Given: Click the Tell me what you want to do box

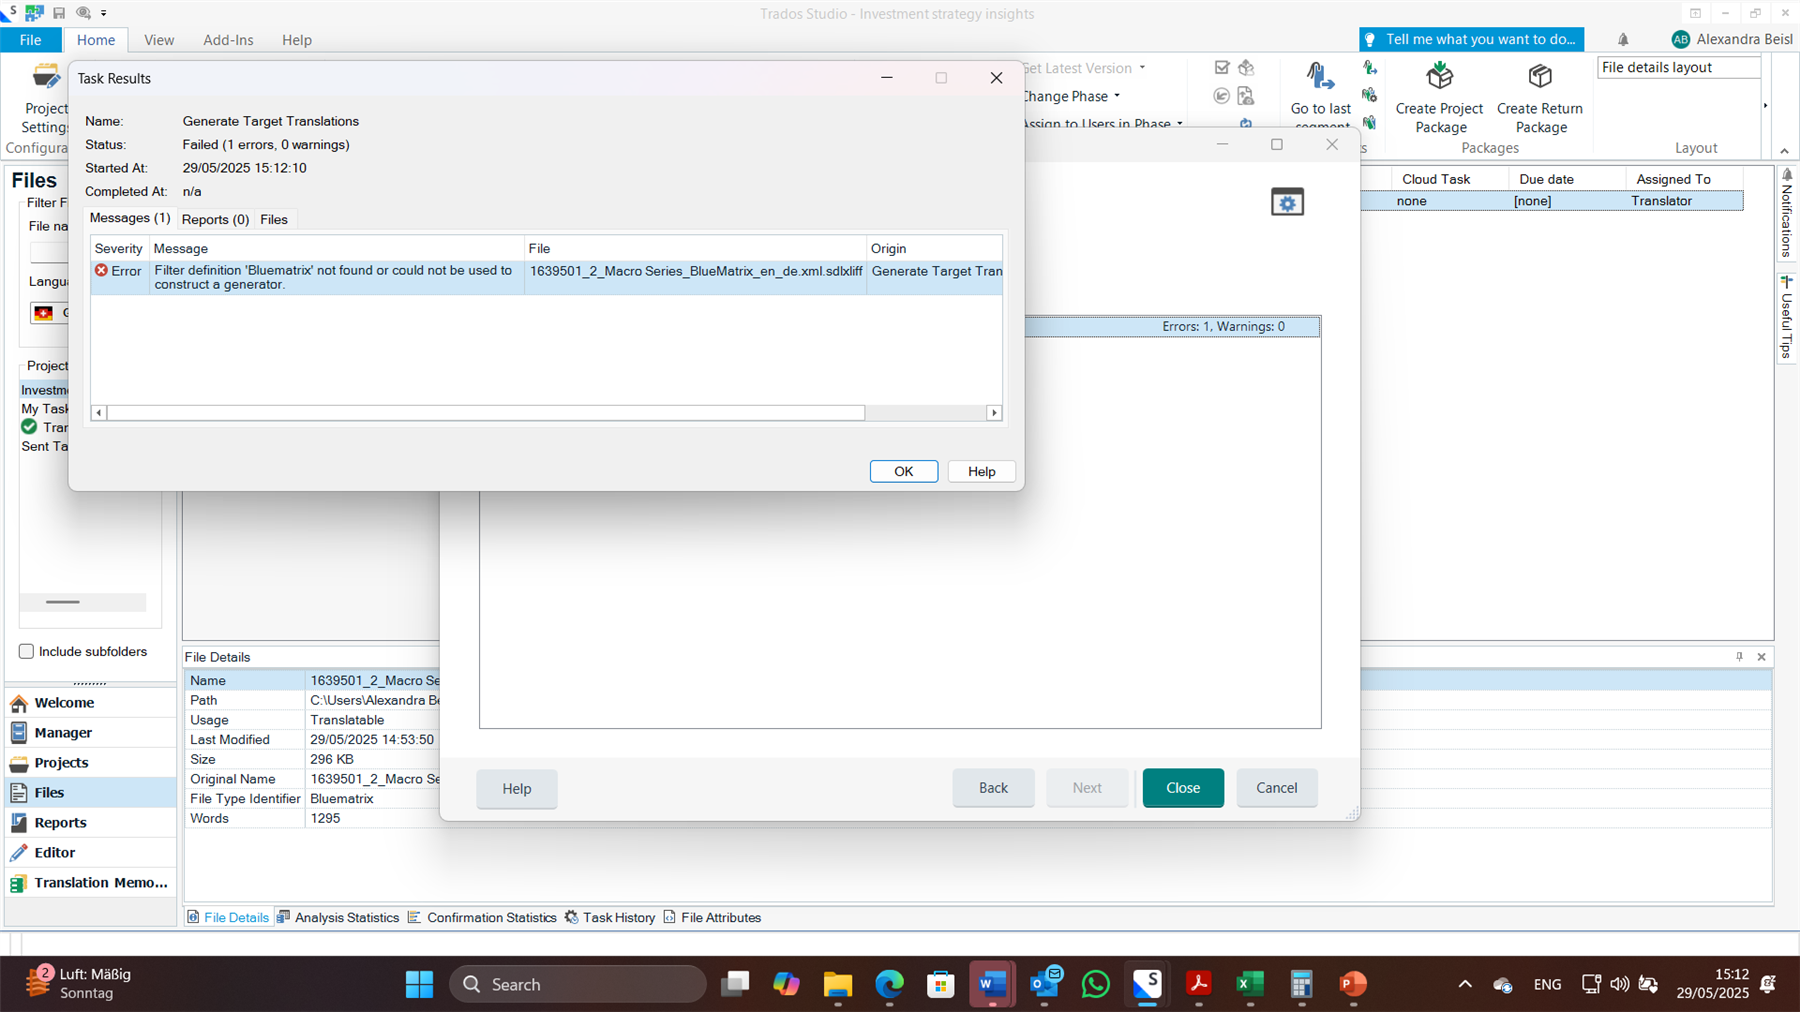Looking at the screenshot, I should (1471, 39).
